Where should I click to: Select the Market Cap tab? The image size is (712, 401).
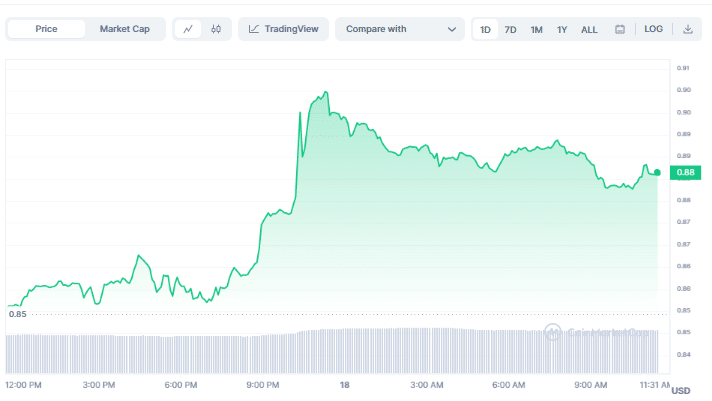coord(124,29)
